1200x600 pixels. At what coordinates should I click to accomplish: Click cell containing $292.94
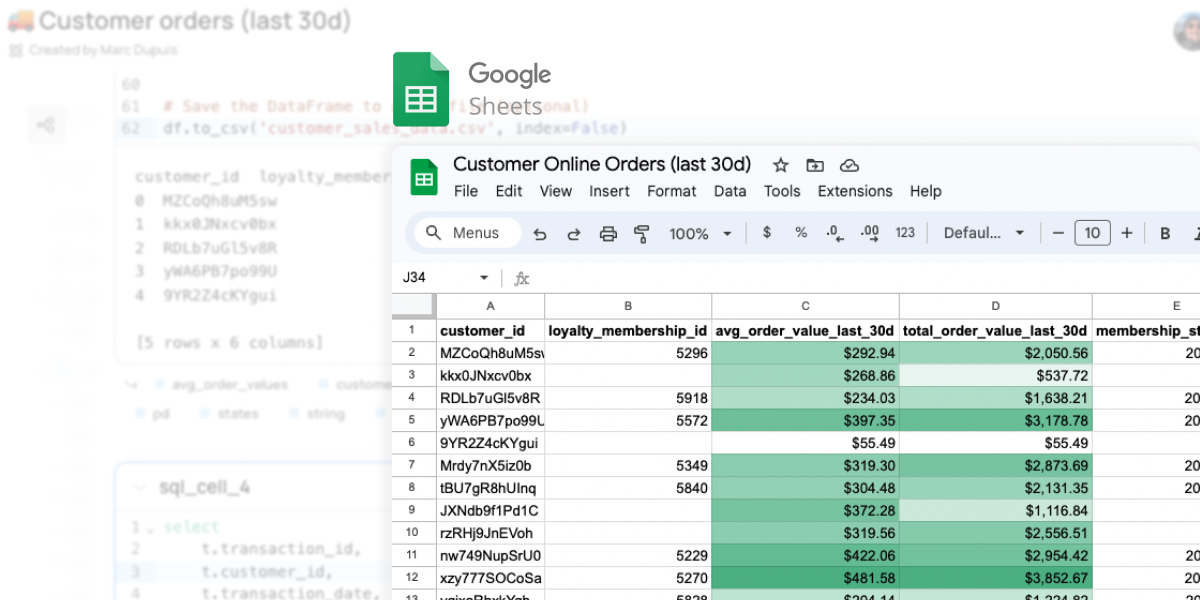pos(805,353)
